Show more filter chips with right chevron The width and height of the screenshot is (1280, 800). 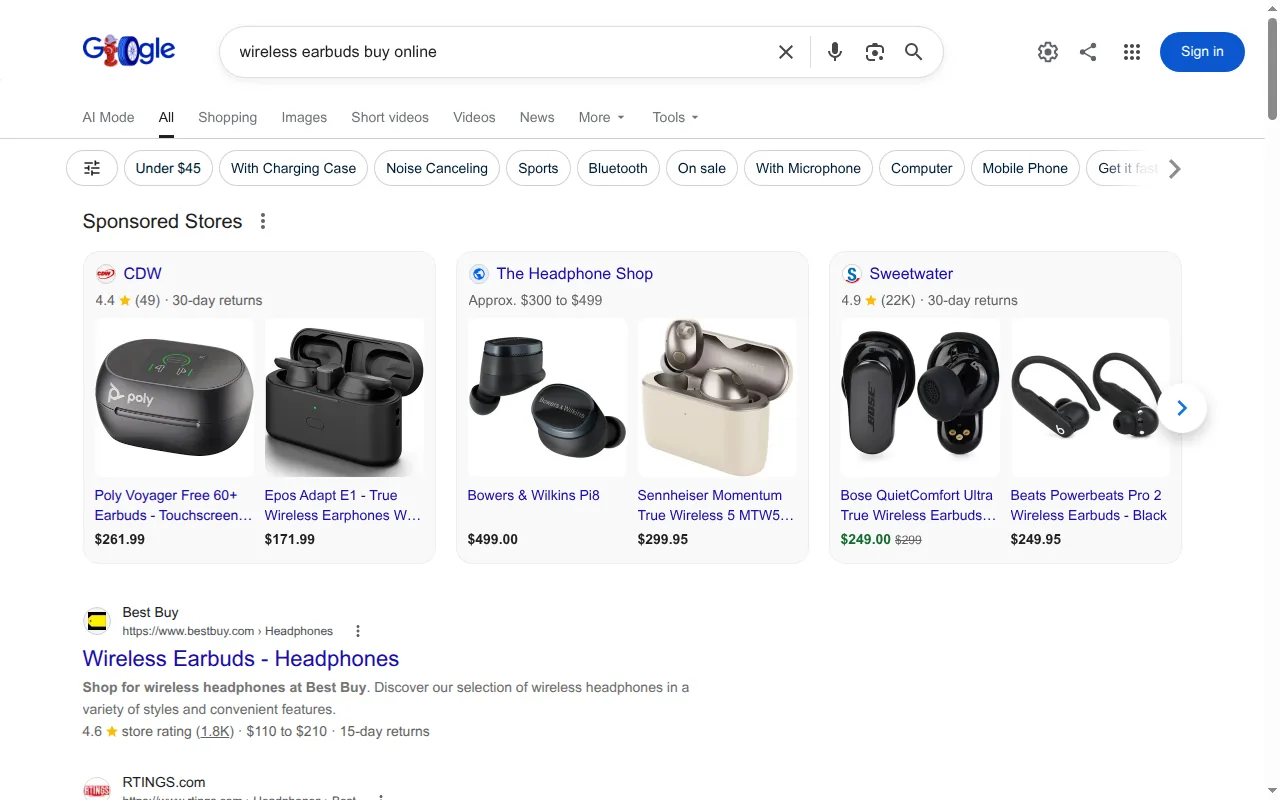tap(1175, 169)
